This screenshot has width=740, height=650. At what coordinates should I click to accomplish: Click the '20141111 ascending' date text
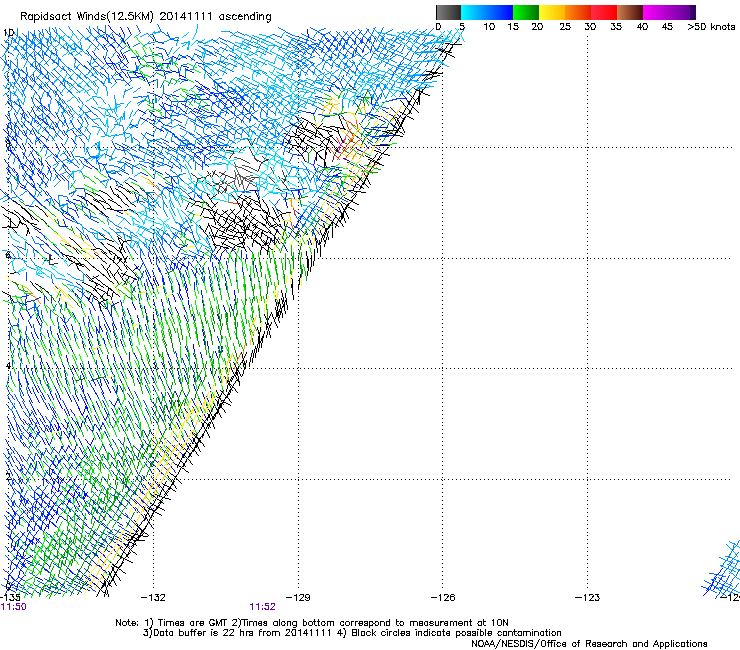pos(216,17)
